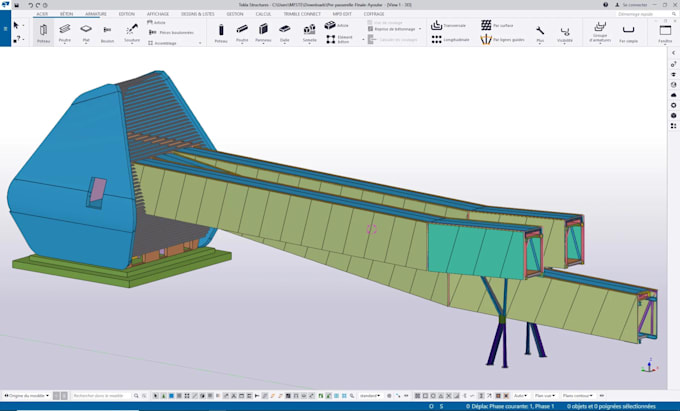The height and width of the screenshot is (411, 680).
Task: Open the Origine du modèle dropdown
Action: [27, 395]
